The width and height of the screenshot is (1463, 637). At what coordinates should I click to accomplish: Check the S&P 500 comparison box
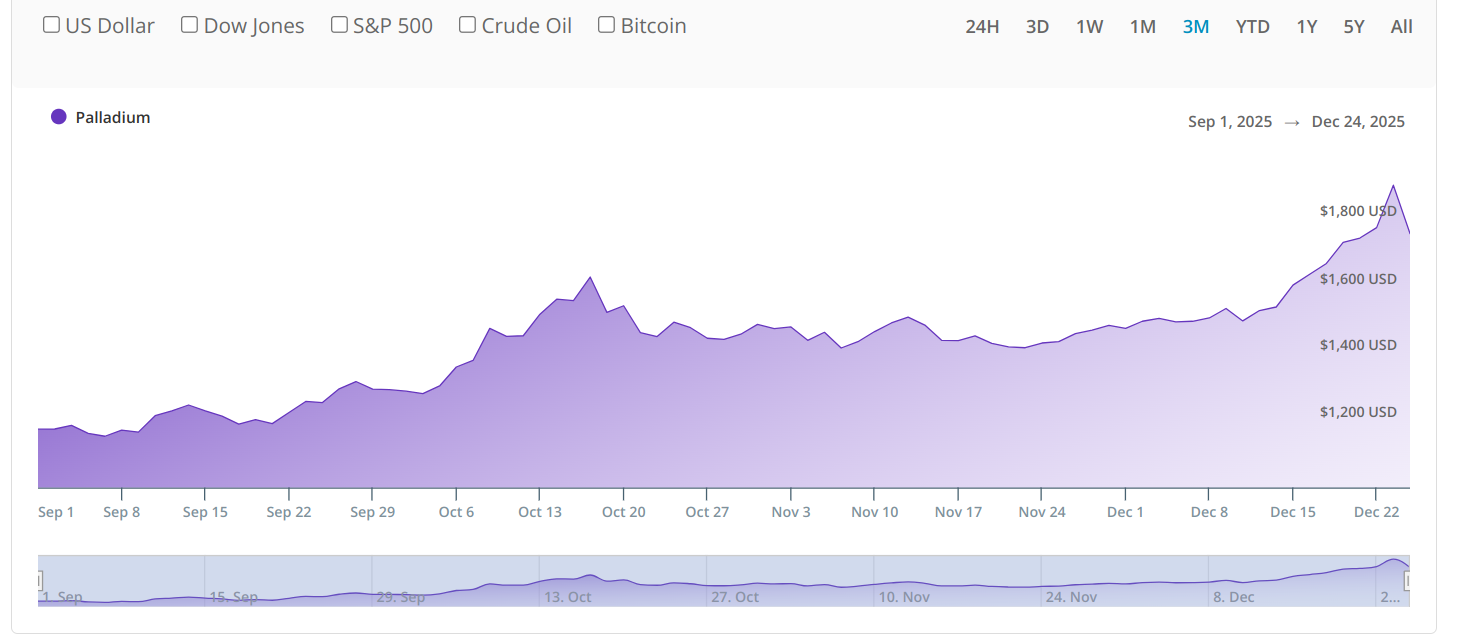tap(339, 25)
